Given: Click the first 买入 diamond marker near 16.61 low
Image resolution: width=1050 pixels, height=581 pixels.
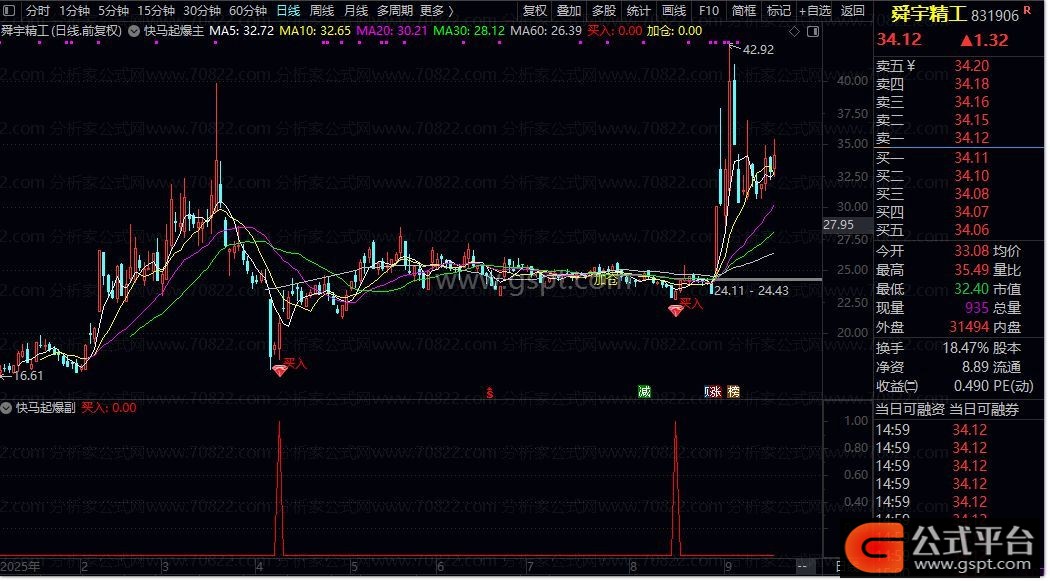Looking at the screenshot, I should [x=280, y=369].
